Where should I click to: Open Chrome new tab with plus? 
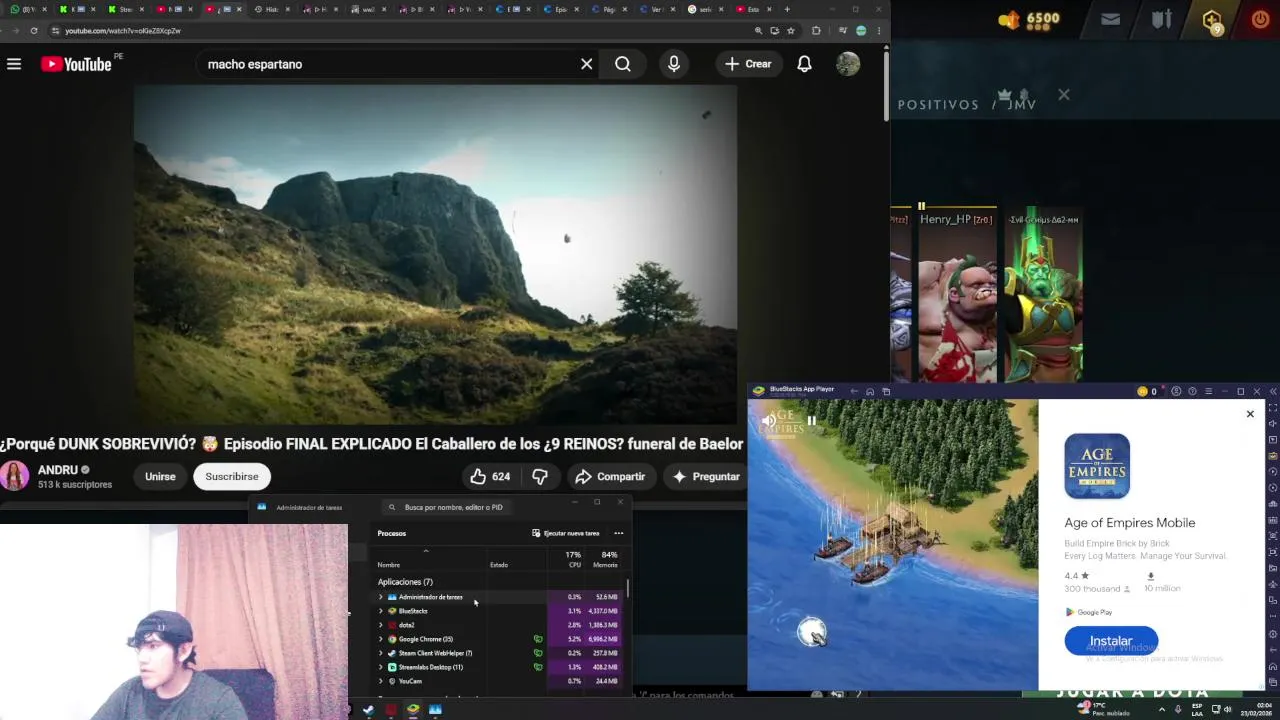(787, 9)
